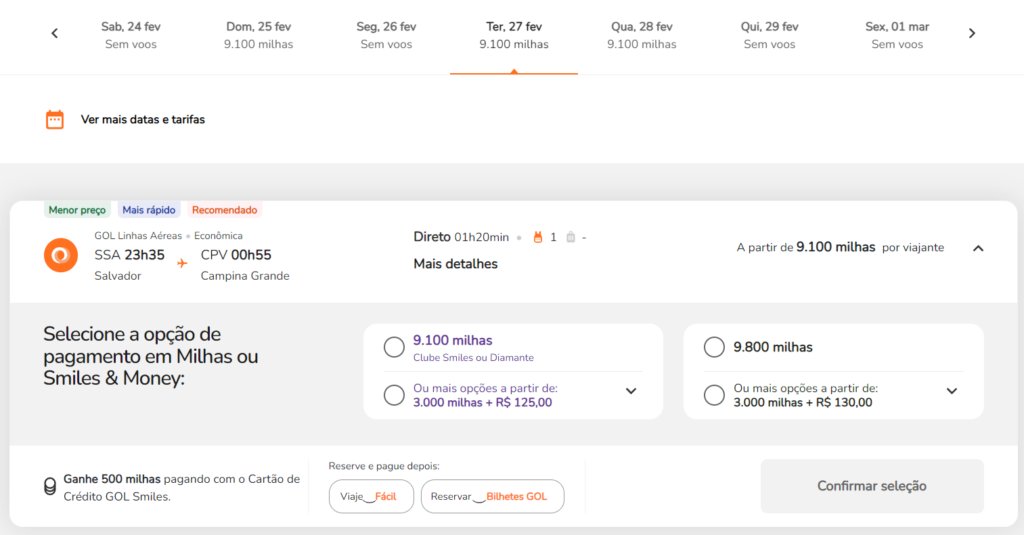Switch to the Dom, 25 fev date tab
This screenshot has width=1024, height=535.
(259, 35)
